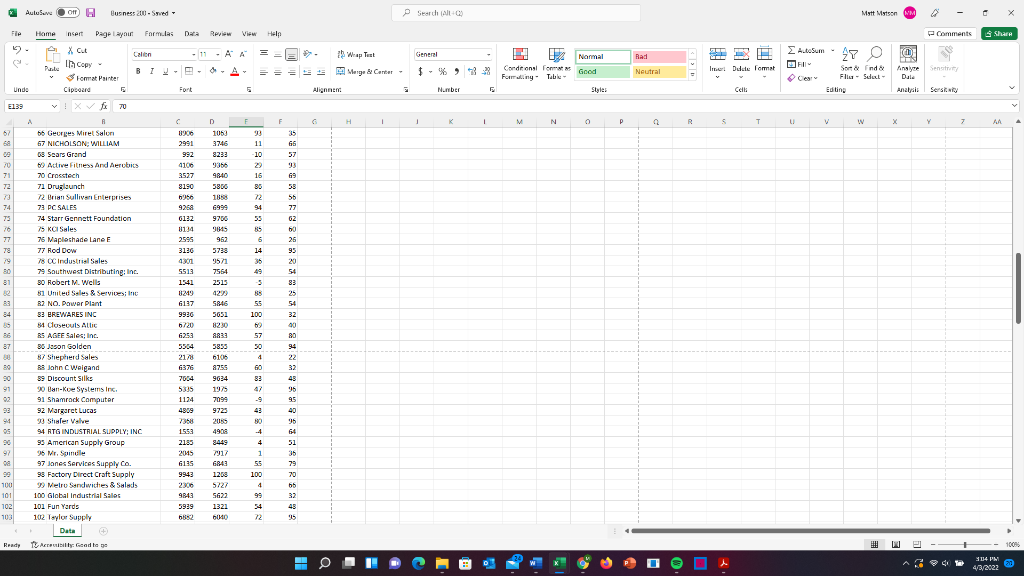The width and height of the screenshot is (1024, 576).
Task: Open Borders dropdown arrow
Action: (x=199, y=72)
